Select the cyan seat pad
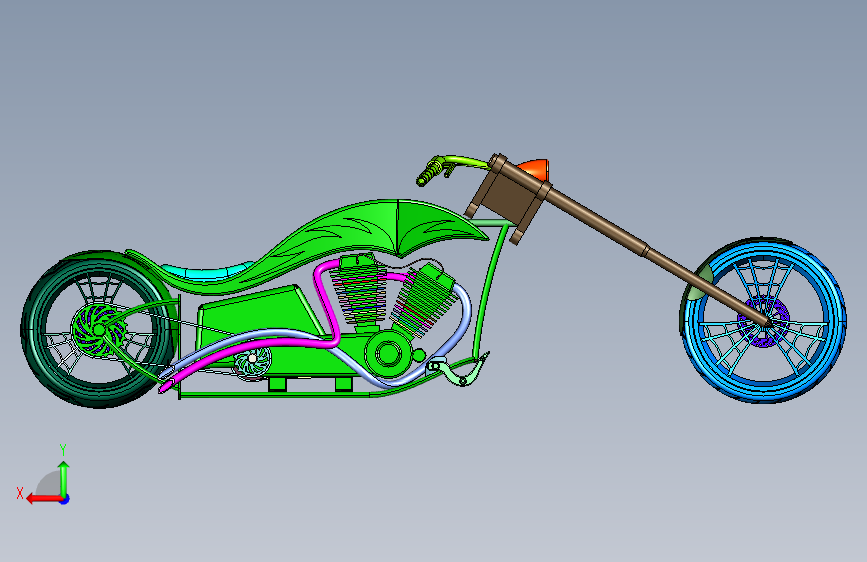Viewport: 867px width, 562px height. pyautogui.click(x=205, y=272)
